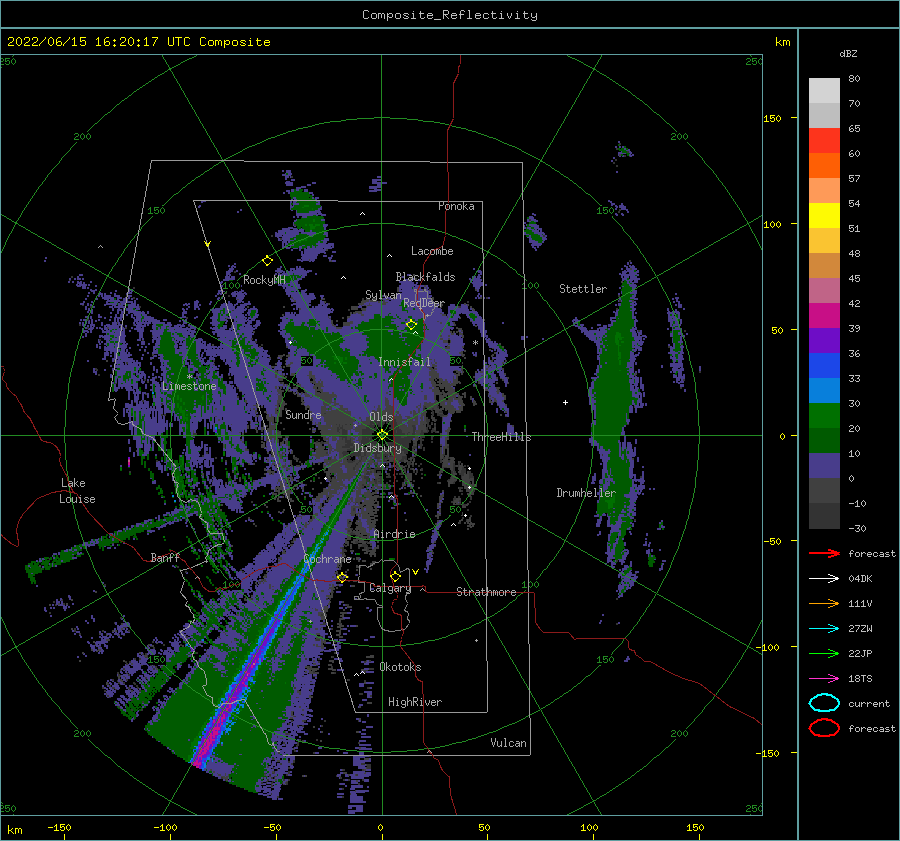Viewport: 900px width, 841px height.
Task: Click the Innisfail city label
Action: click(x=404, y=362)
